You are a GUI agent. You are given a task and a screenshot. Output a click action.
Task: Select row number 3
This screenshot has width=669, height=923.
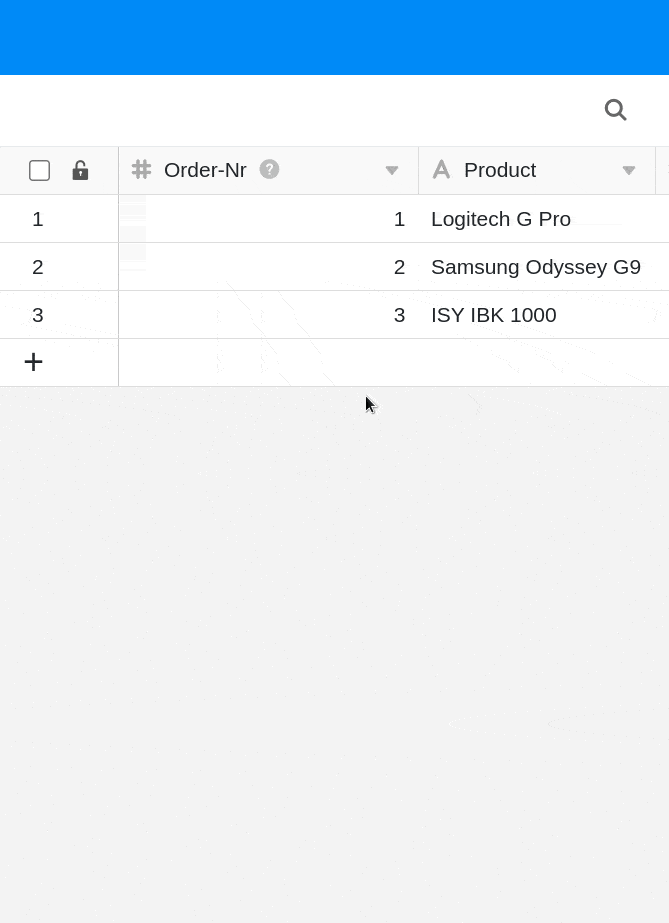pyautogui.click(x=38, y=315)
